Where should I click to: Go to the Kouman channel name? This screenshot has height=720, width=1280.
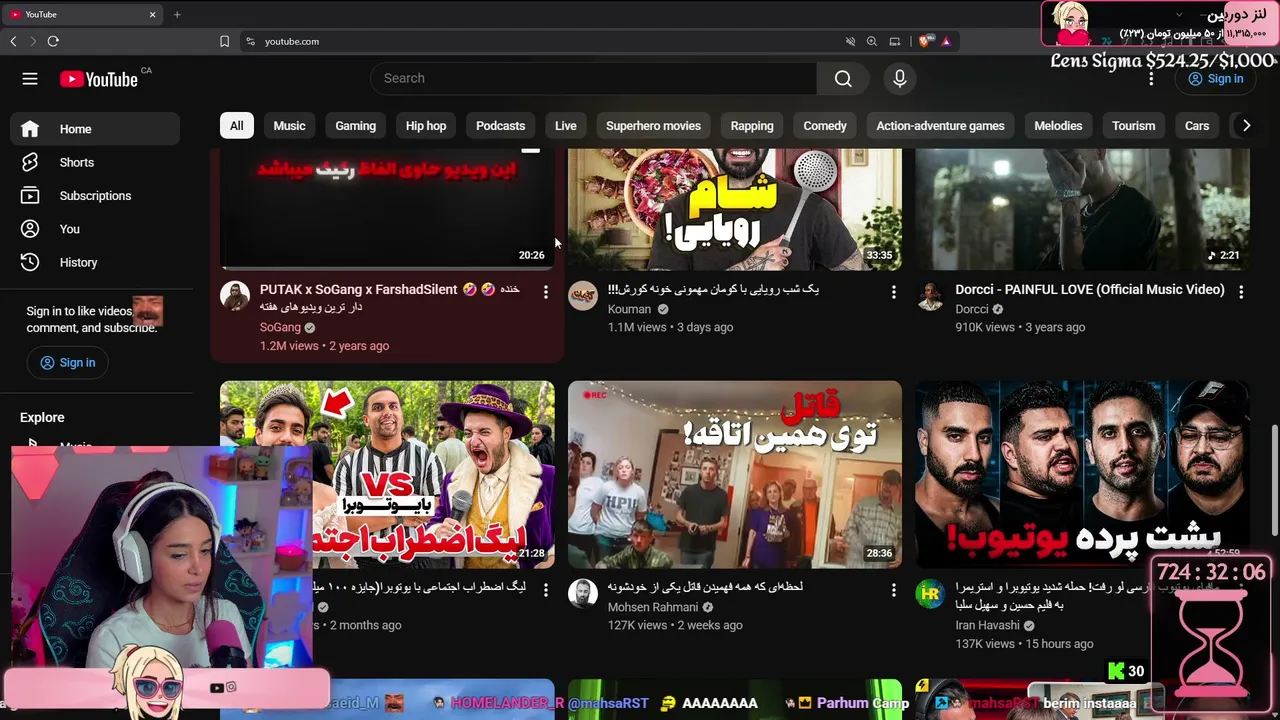click(x=629, y=309)
